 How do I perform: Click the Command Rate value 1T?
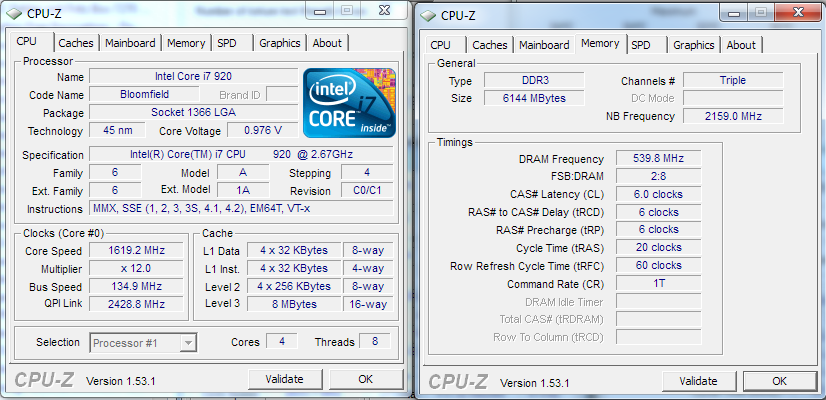pos(658,283)
